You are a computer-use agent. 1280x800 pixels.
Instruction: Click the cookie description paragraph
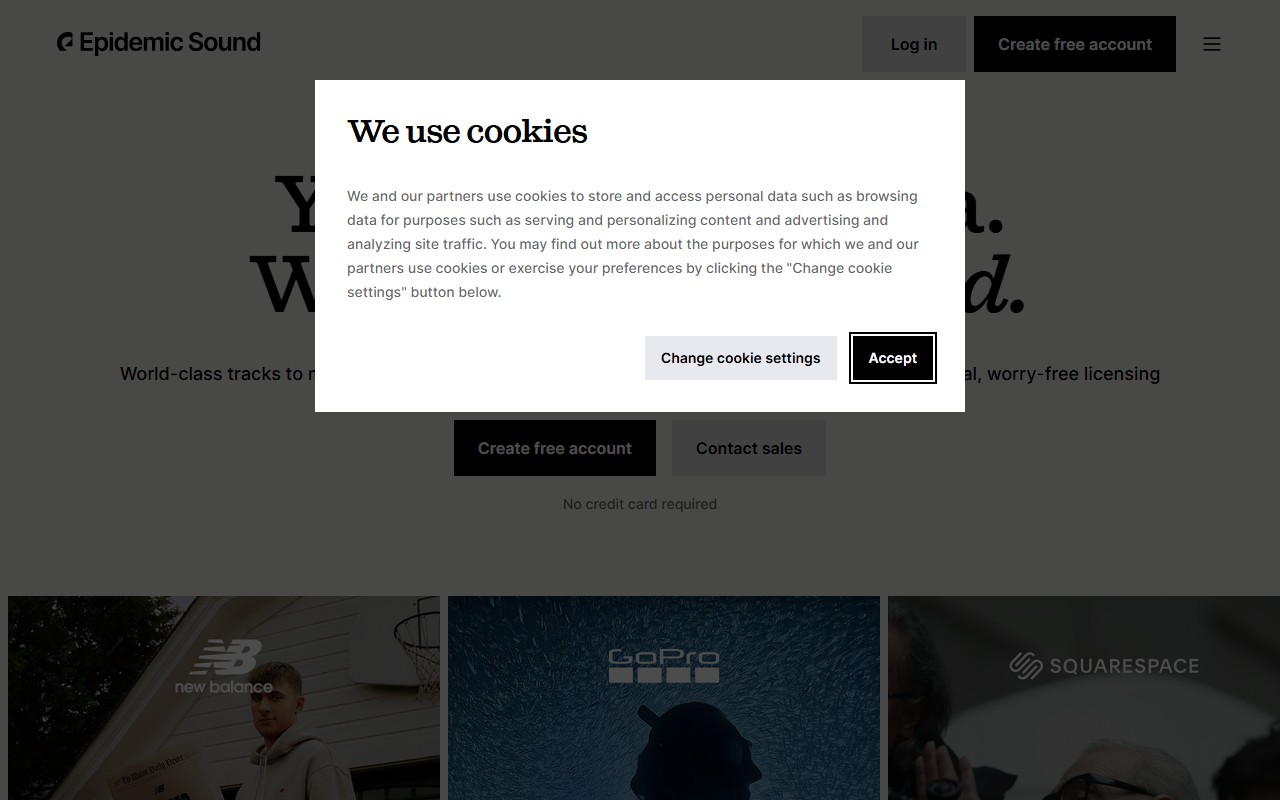click(x=633, y=244)
